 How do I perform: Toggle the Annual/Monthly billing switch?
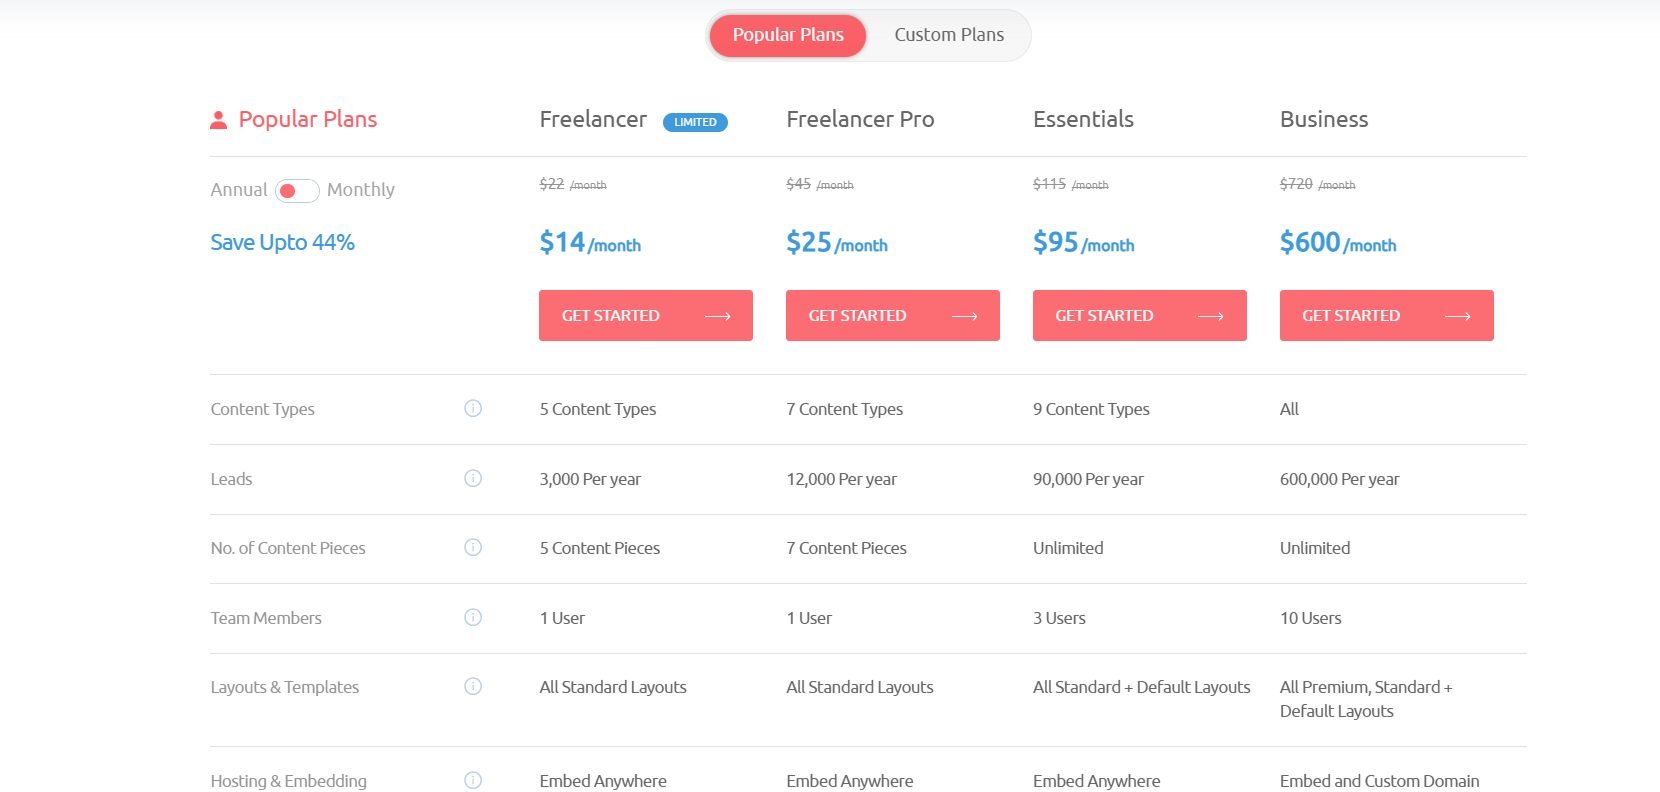[297, 190]
